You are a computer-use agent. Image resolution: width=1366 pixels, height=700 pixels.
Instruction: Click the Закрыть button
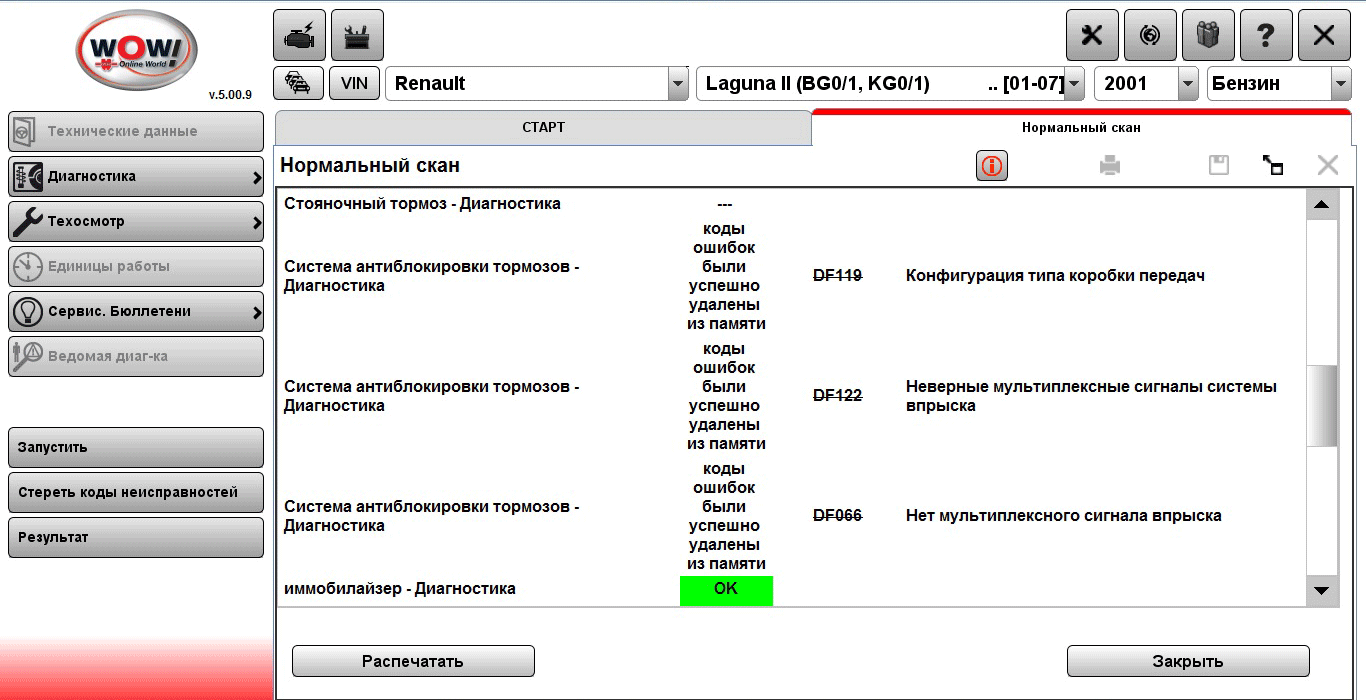[1188, 661]
